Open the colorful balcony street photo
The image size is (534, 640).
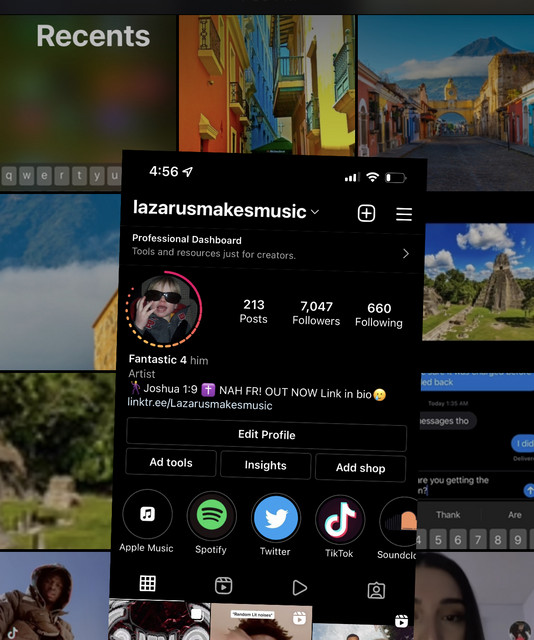(267, 84)
